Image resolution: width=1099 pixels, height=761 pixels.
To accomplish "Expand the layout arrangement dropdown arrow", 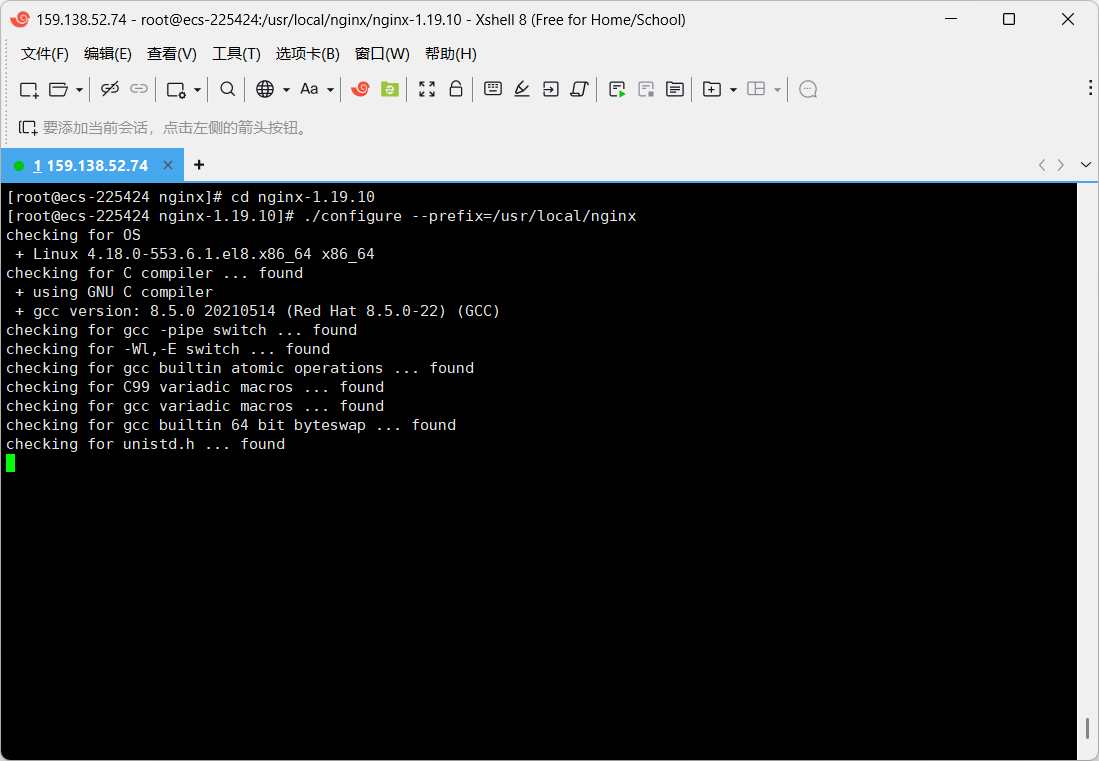I will (777, 90).
